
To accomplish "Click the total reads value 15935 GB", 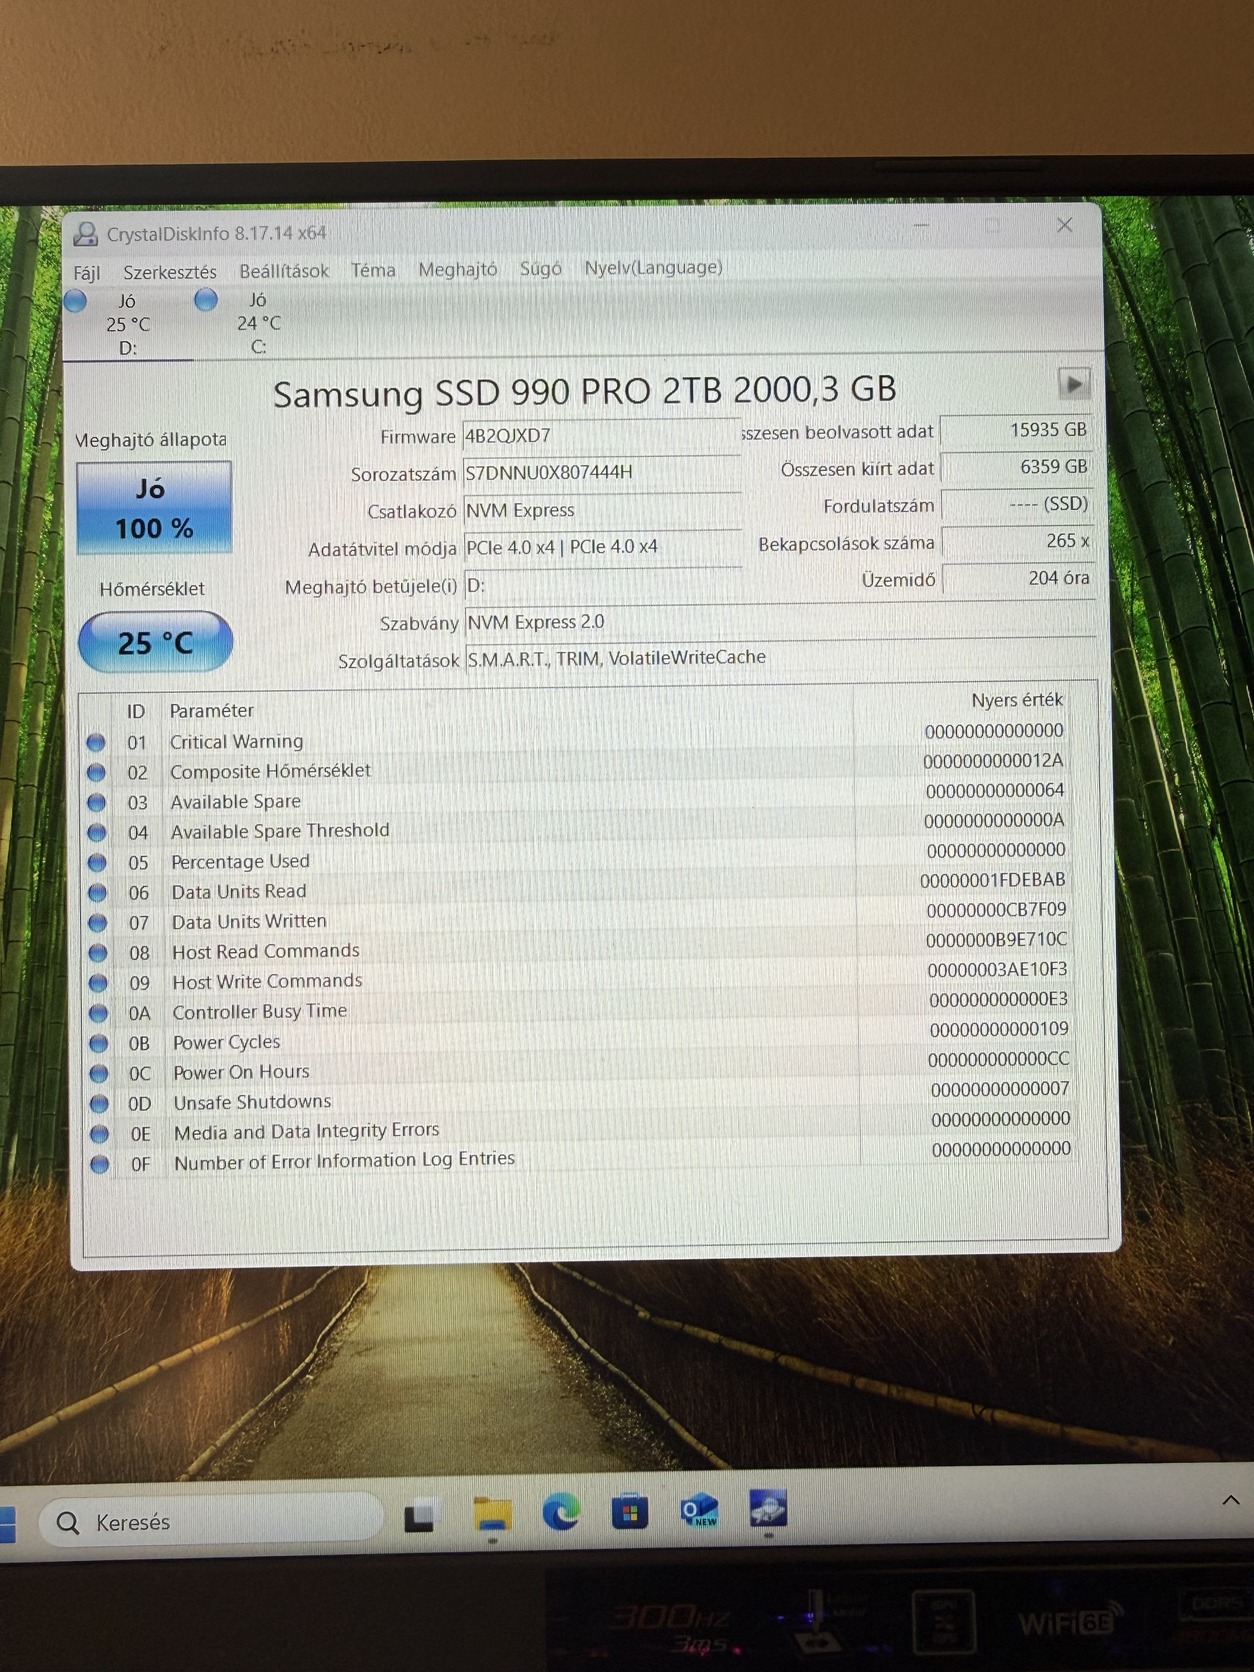I will [x=1016, y=430].
